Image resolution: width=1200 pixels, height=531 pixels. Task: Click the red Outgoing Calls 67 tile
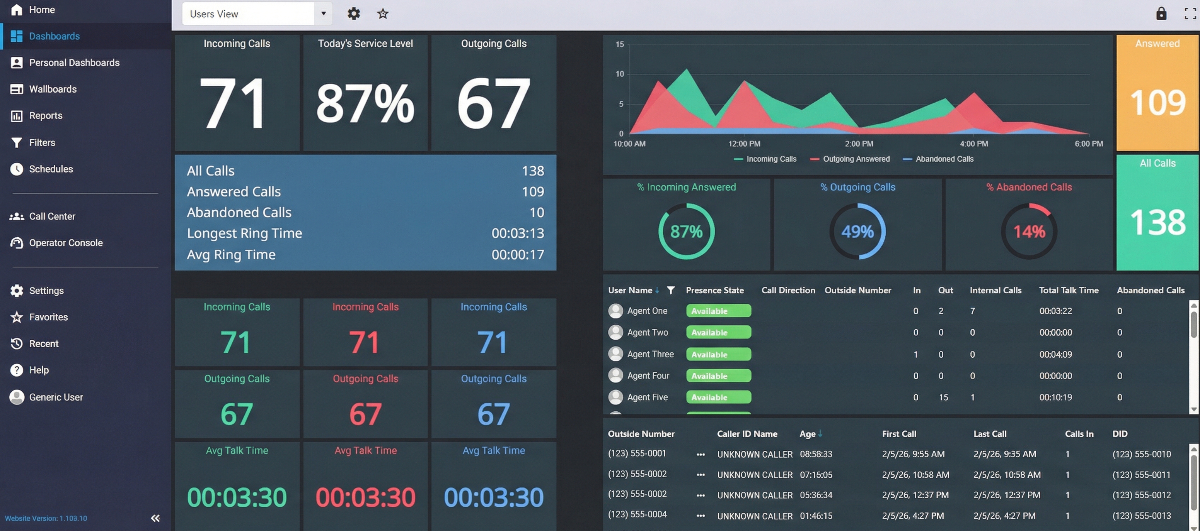click(365, 404)
